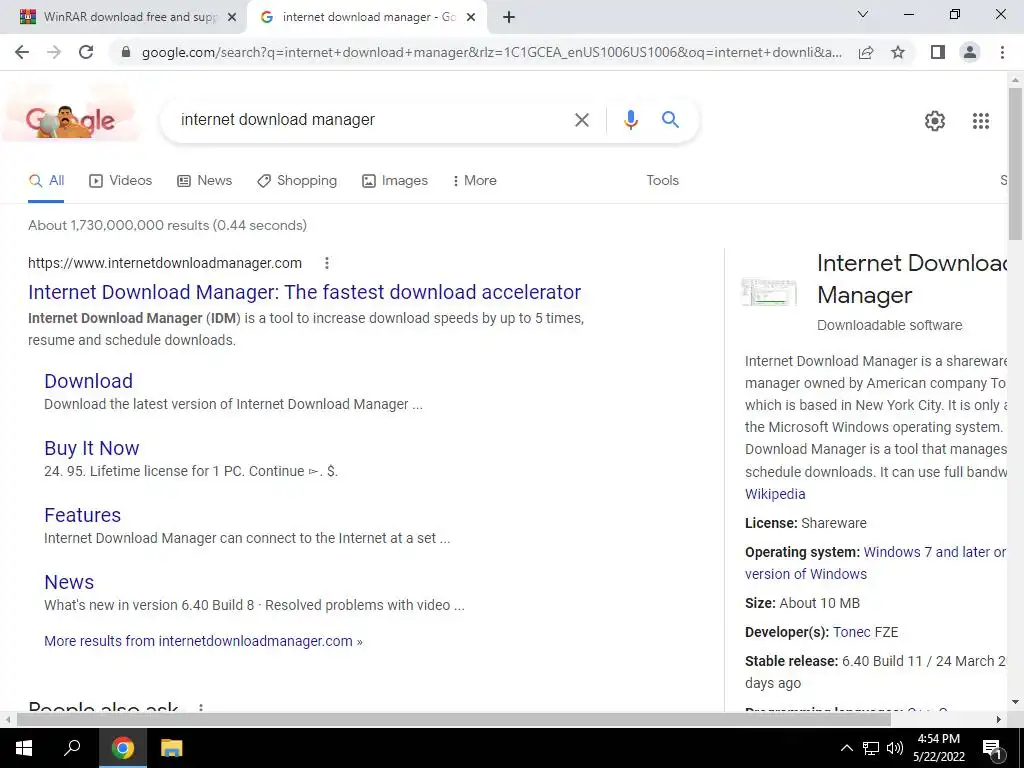Switch to News results
Viewport: 1024px width, 768px height.
204,180
